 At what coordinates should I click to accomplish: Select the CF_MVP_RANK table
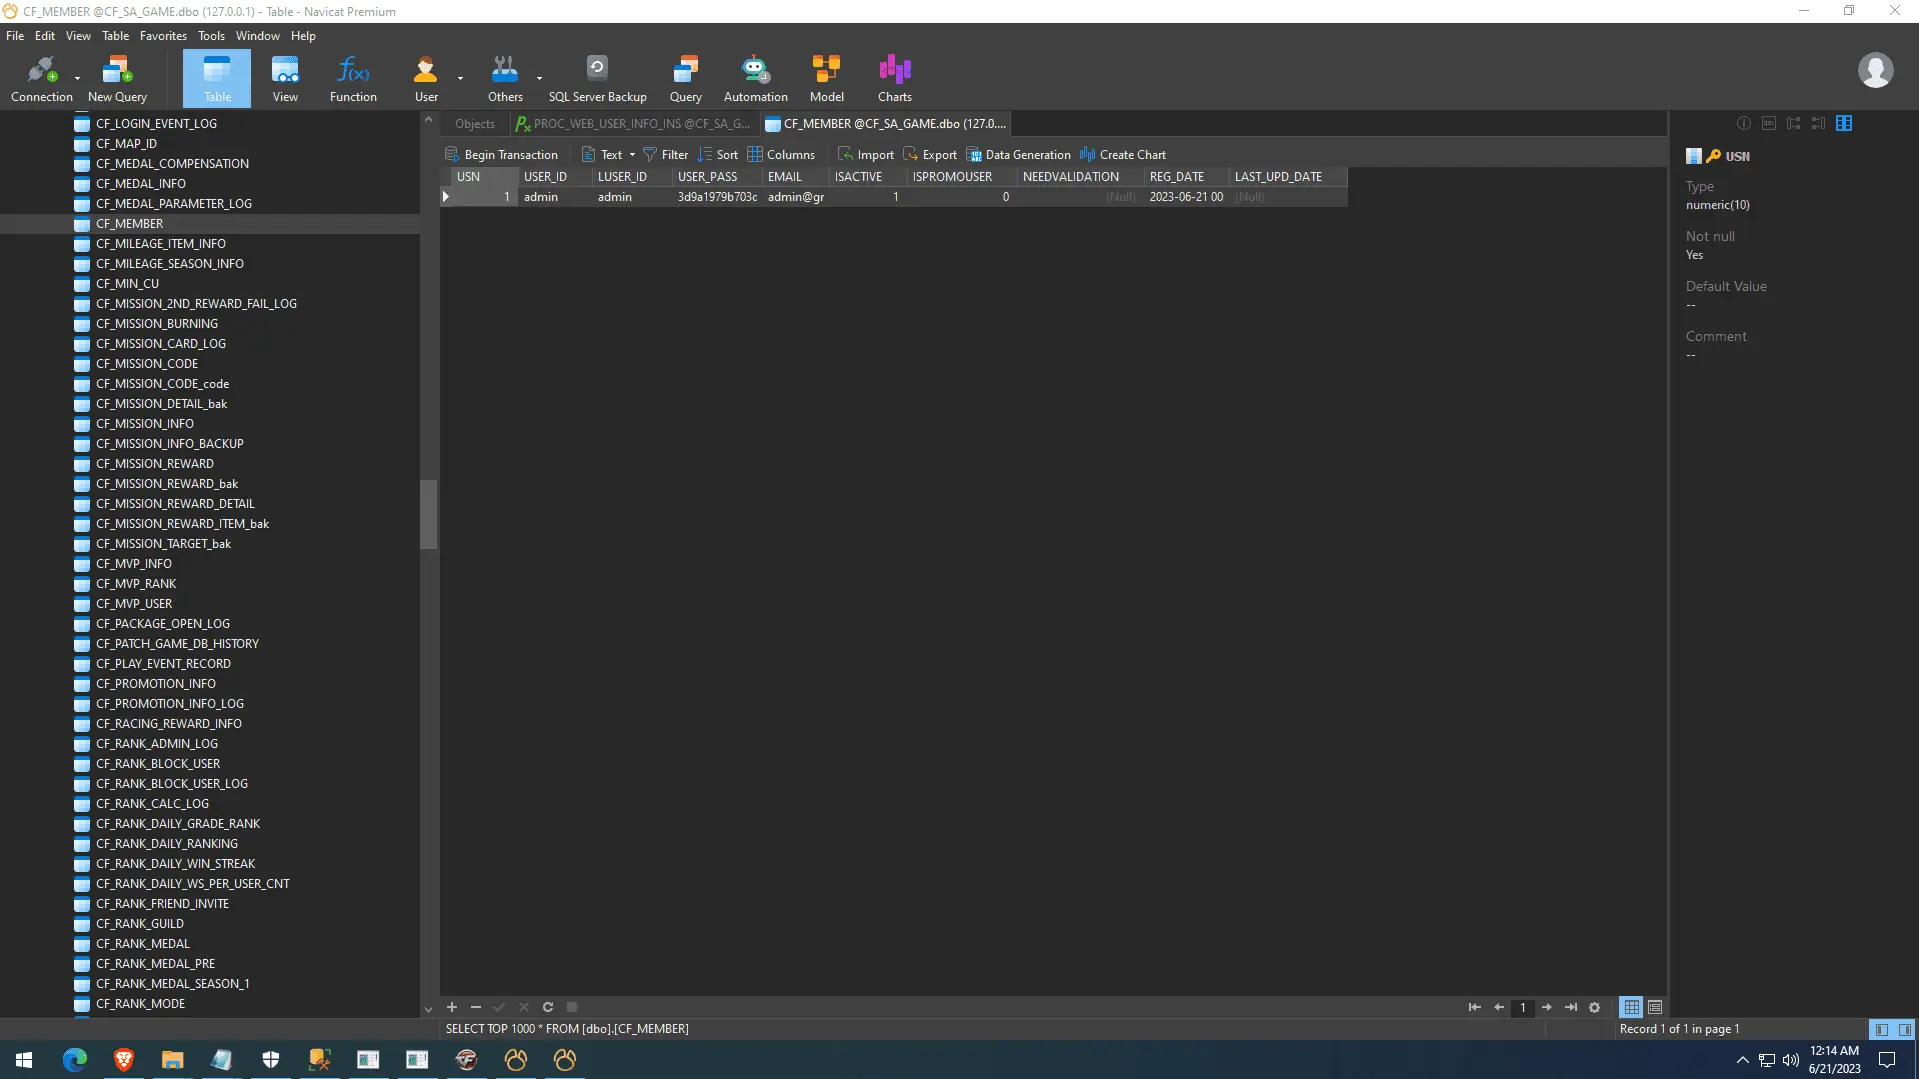point(135,584)
